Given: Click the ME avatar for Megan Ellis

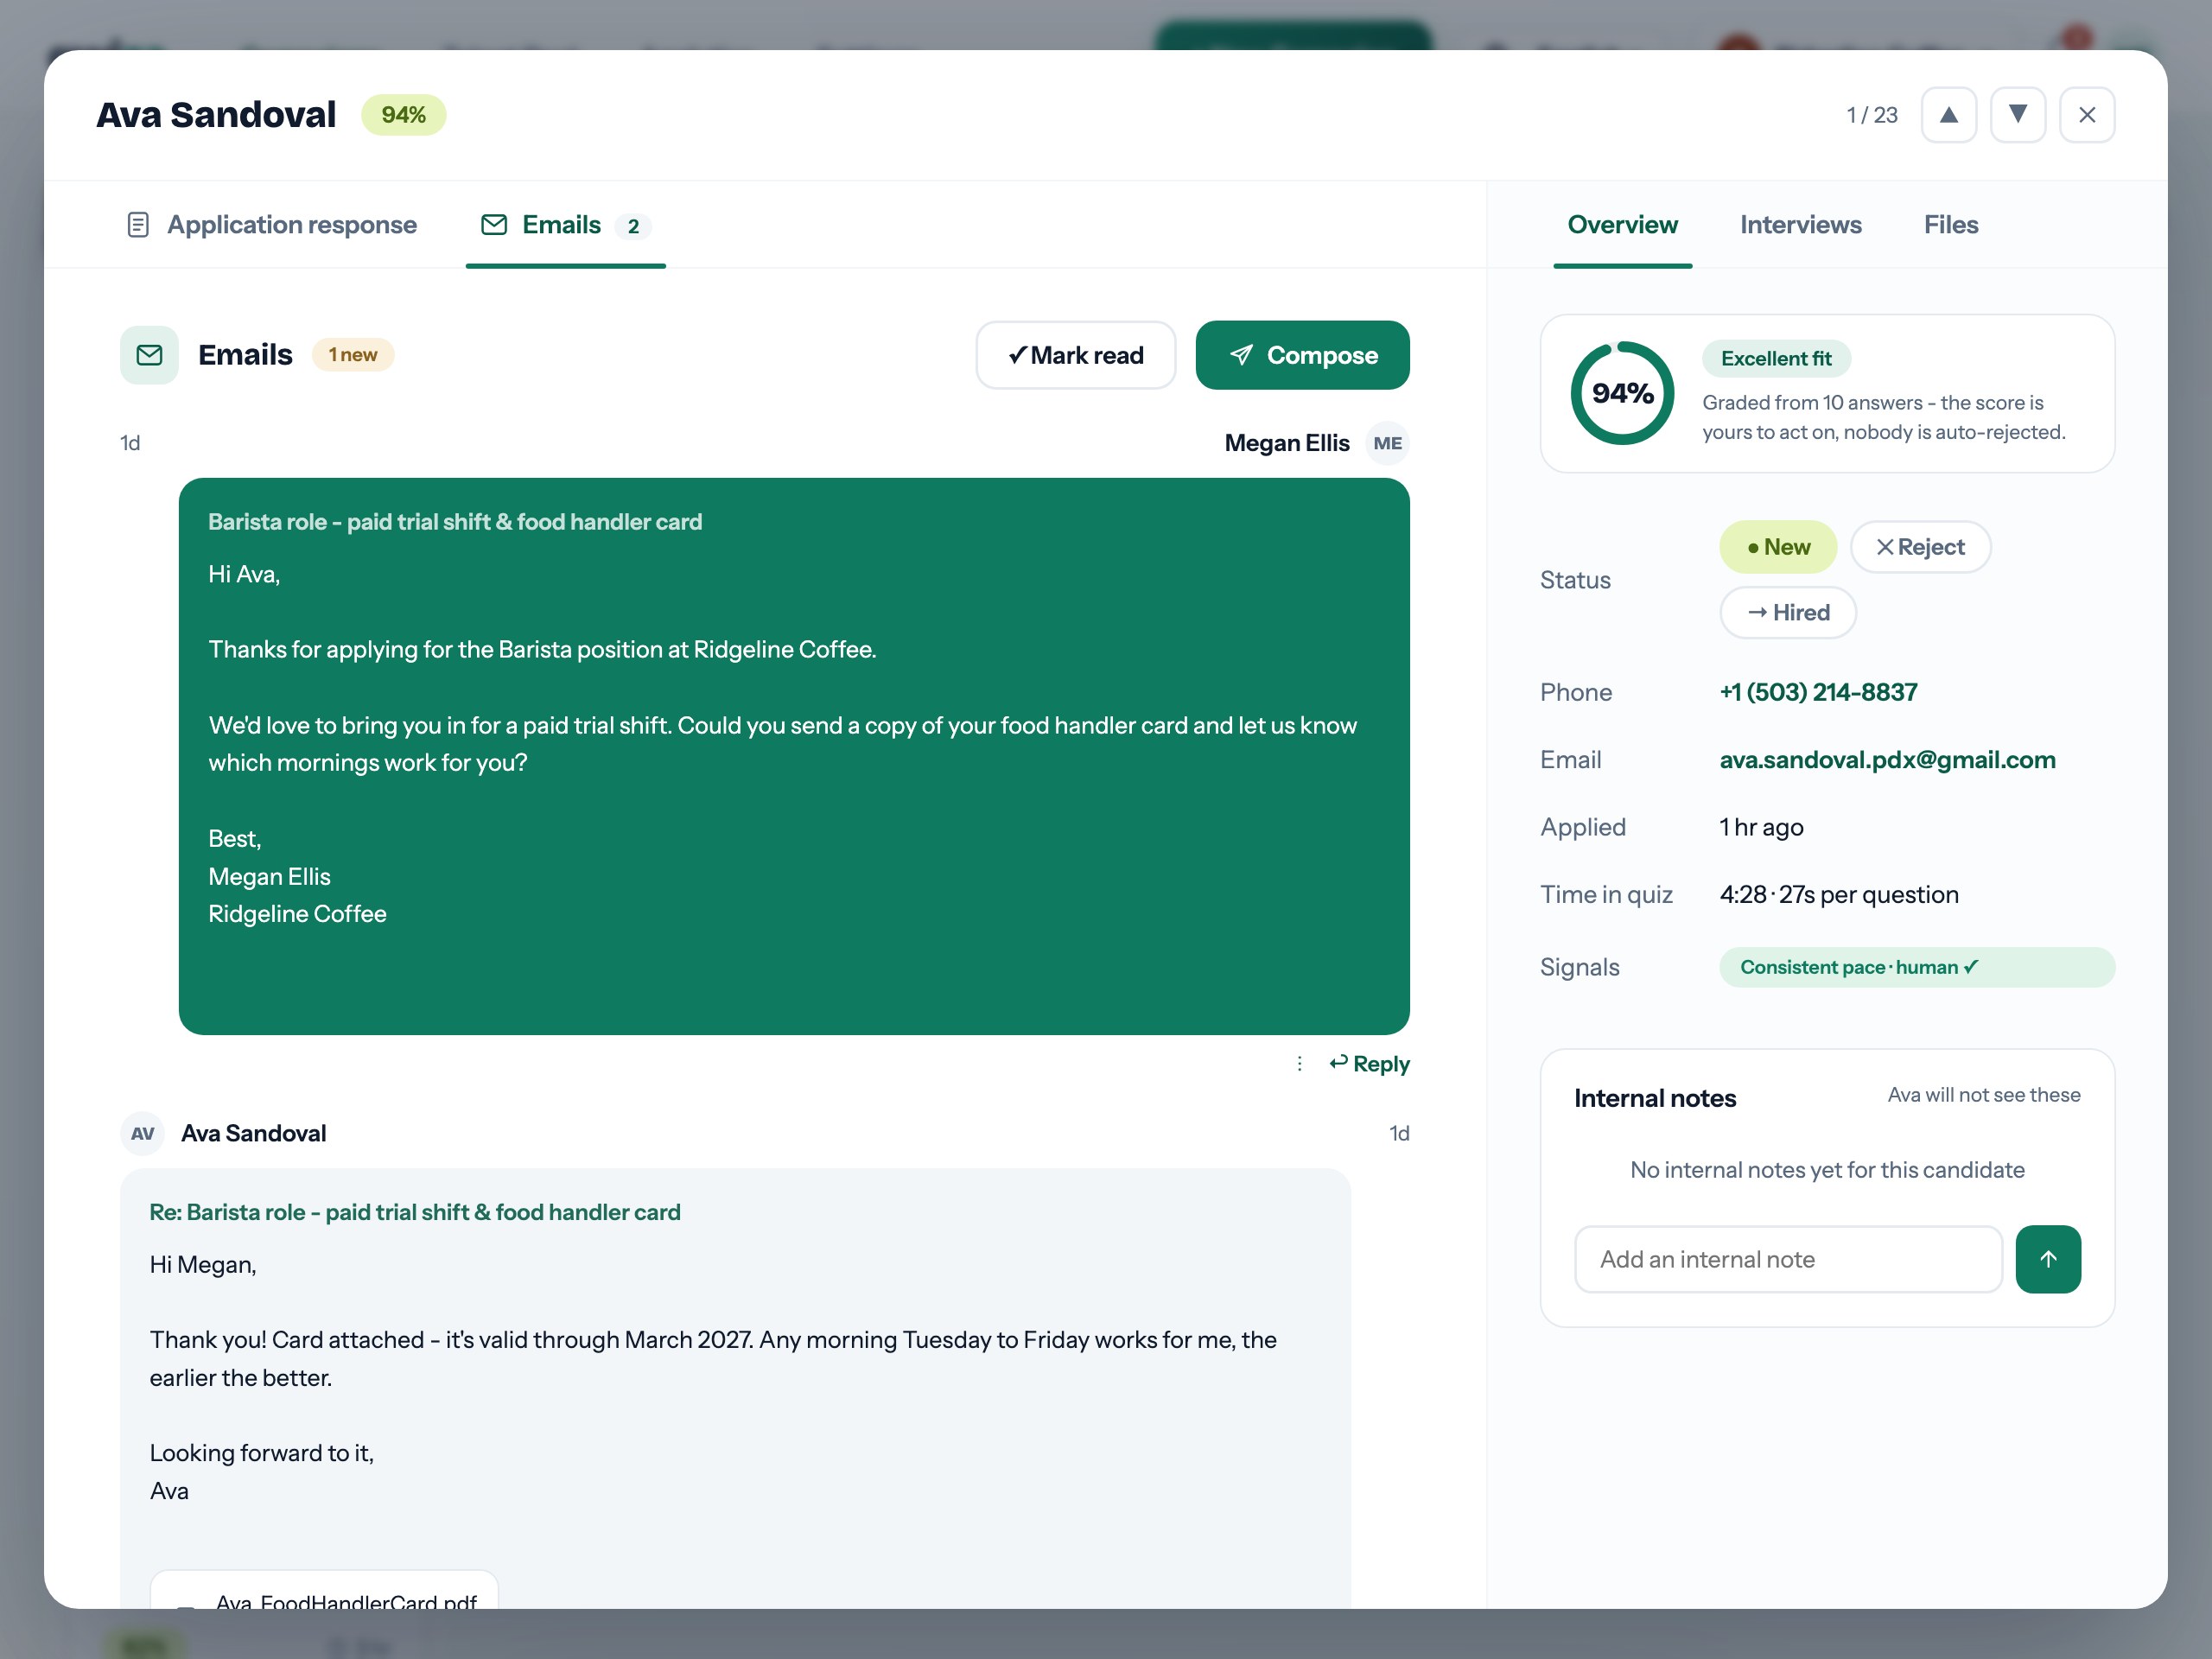Looking at the screenshot, I should tap(1387, 443).
